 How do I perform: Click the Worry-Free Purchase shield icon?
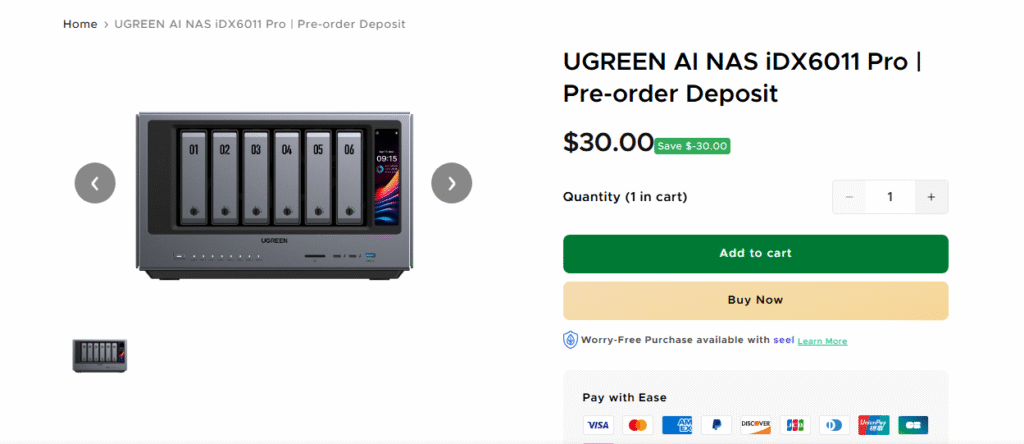pos(571,340)
